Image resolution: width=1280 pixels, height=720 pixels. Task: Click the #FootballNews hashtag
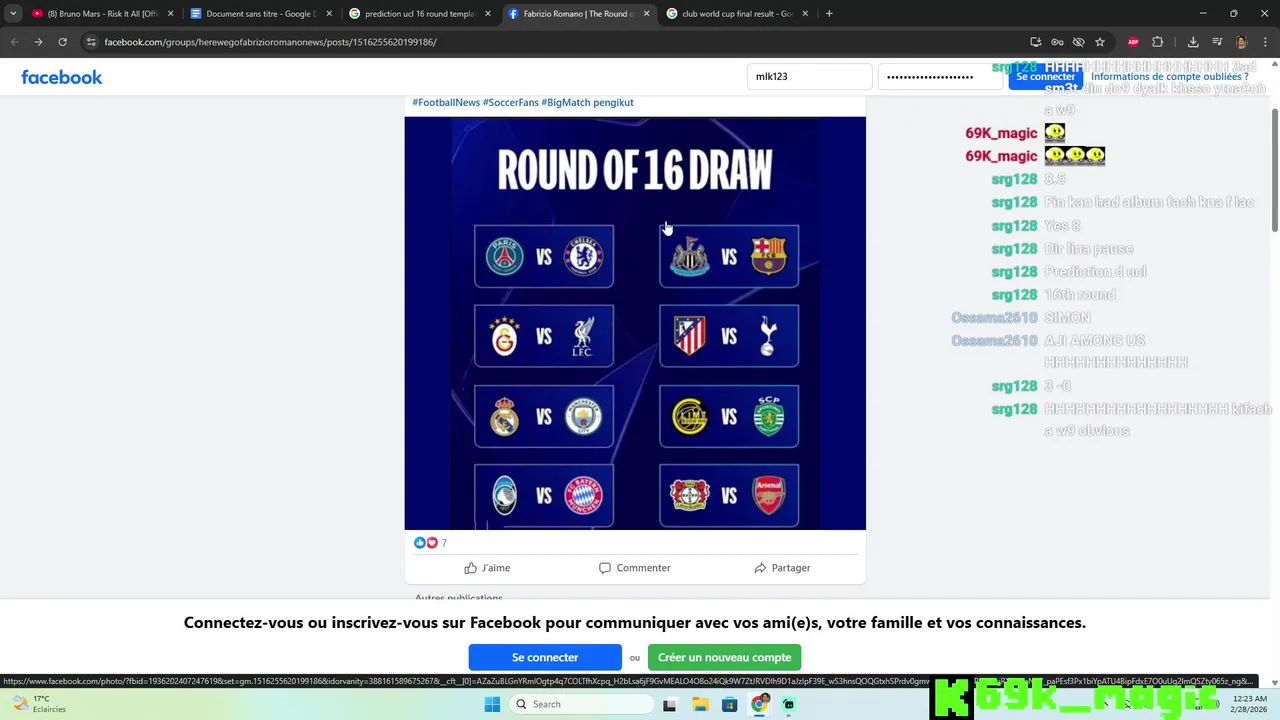click(x=446, y=102)
